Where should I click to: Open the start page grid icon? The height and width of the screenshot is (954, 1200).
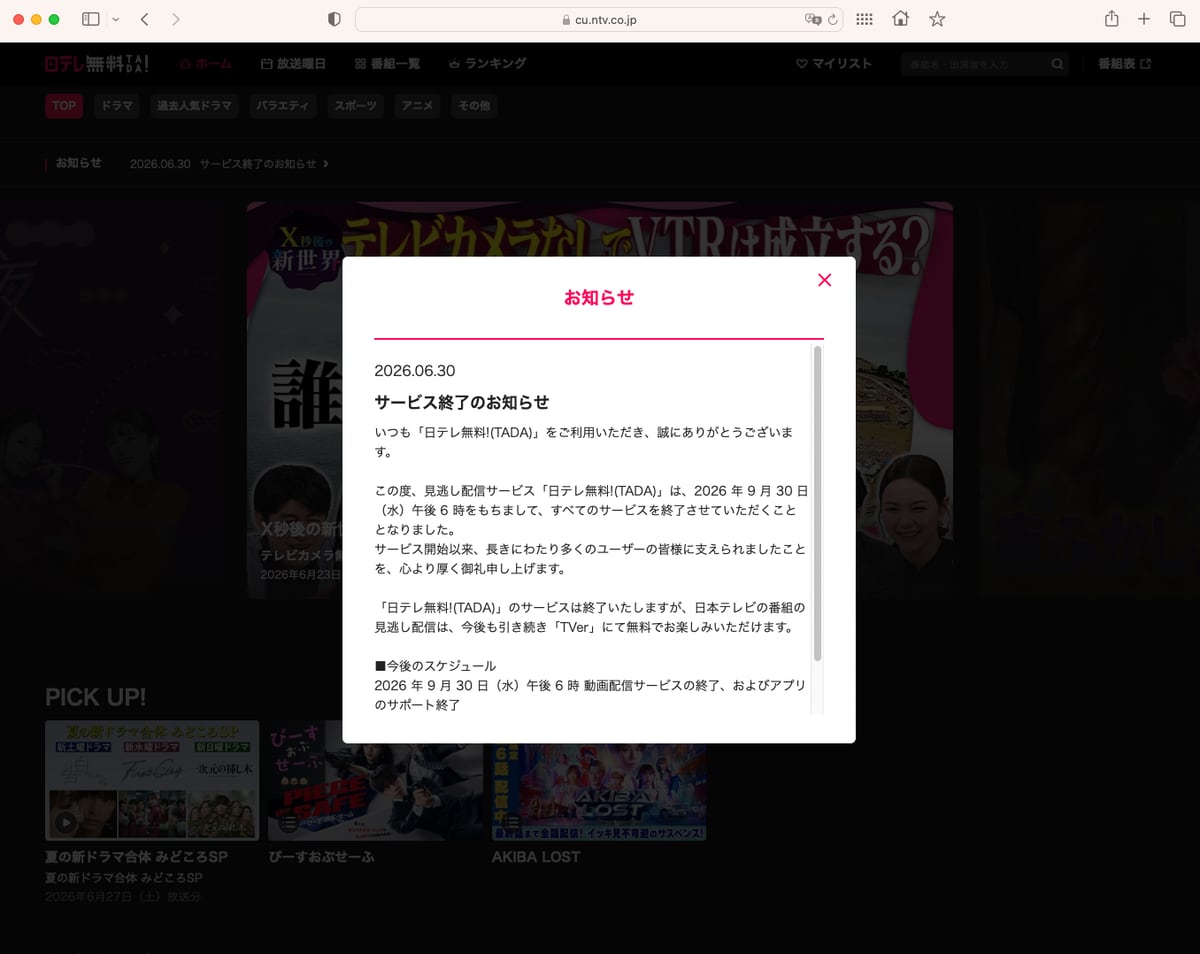tap(865, 19)
